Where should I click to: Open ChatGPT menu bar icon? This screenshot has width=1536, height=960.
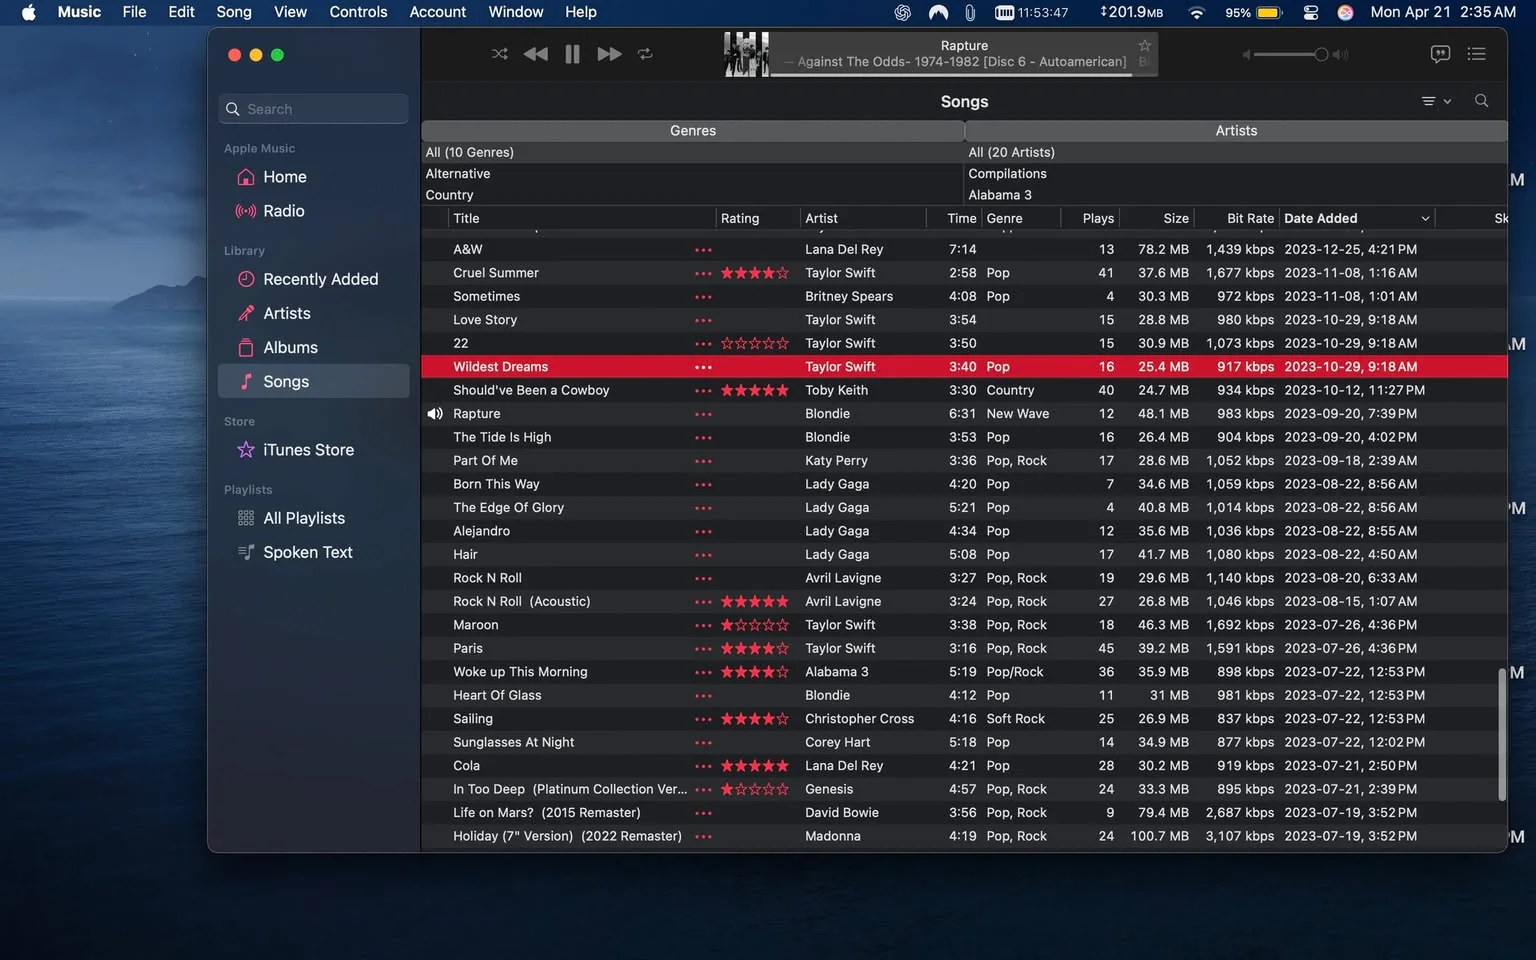(x=902, y=12)
